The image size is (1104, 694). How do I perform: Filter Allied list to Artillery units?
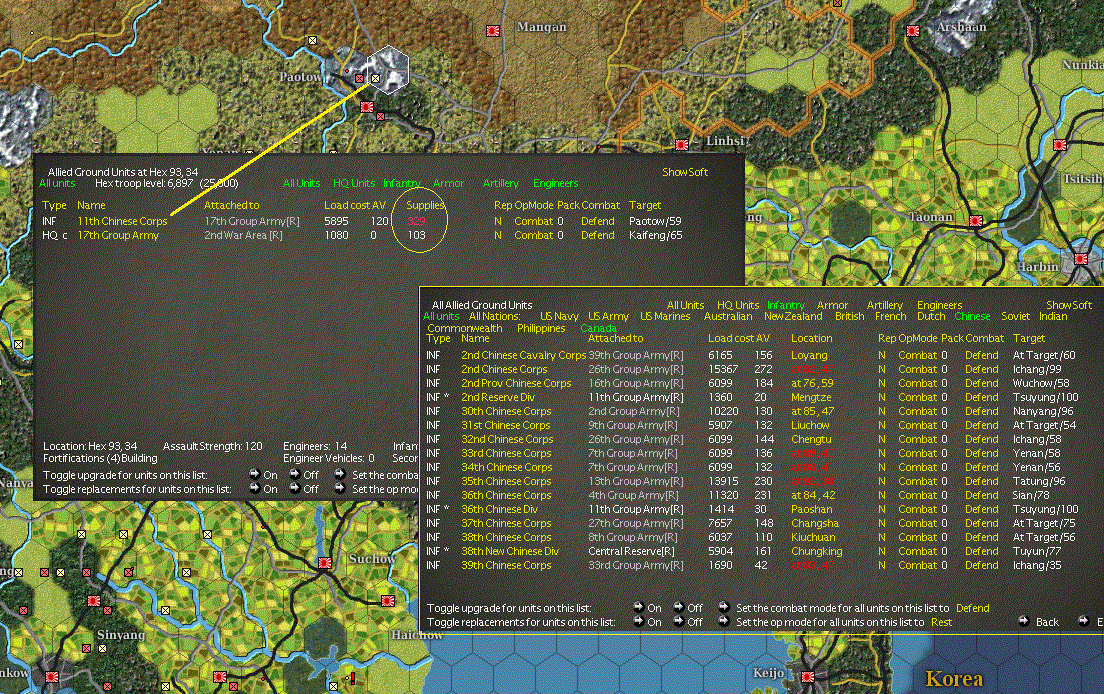pos(884,305)
